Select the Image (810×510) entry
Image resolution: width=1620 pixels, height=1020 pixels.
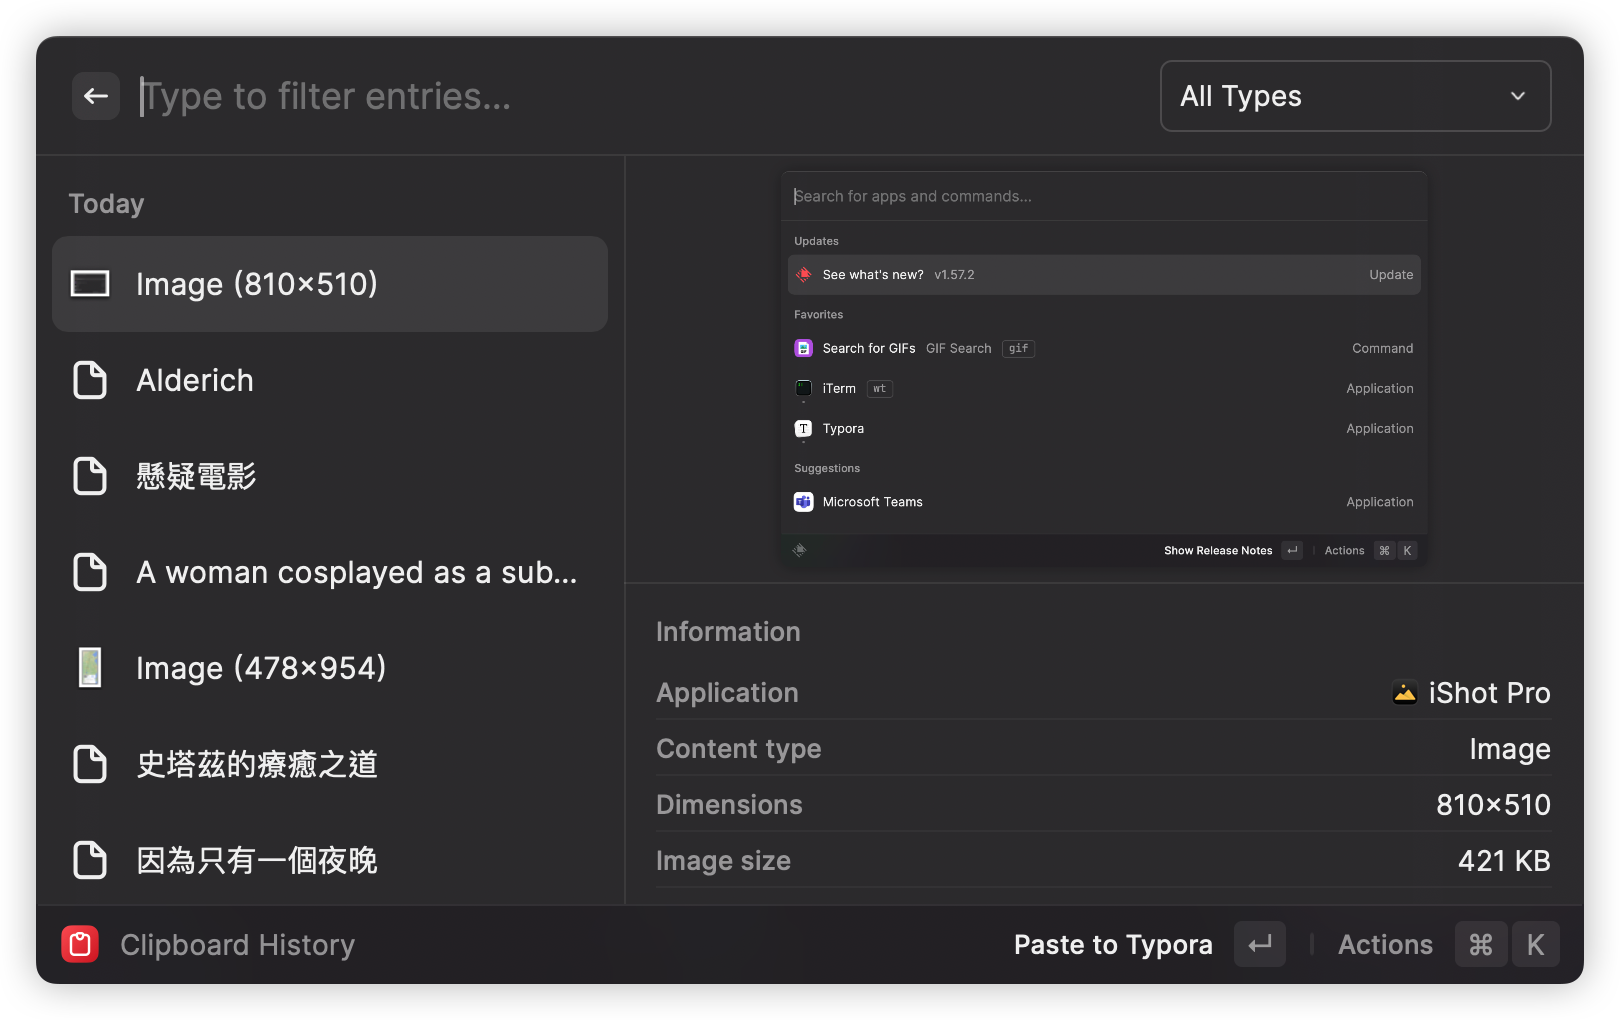coord(330,284)
